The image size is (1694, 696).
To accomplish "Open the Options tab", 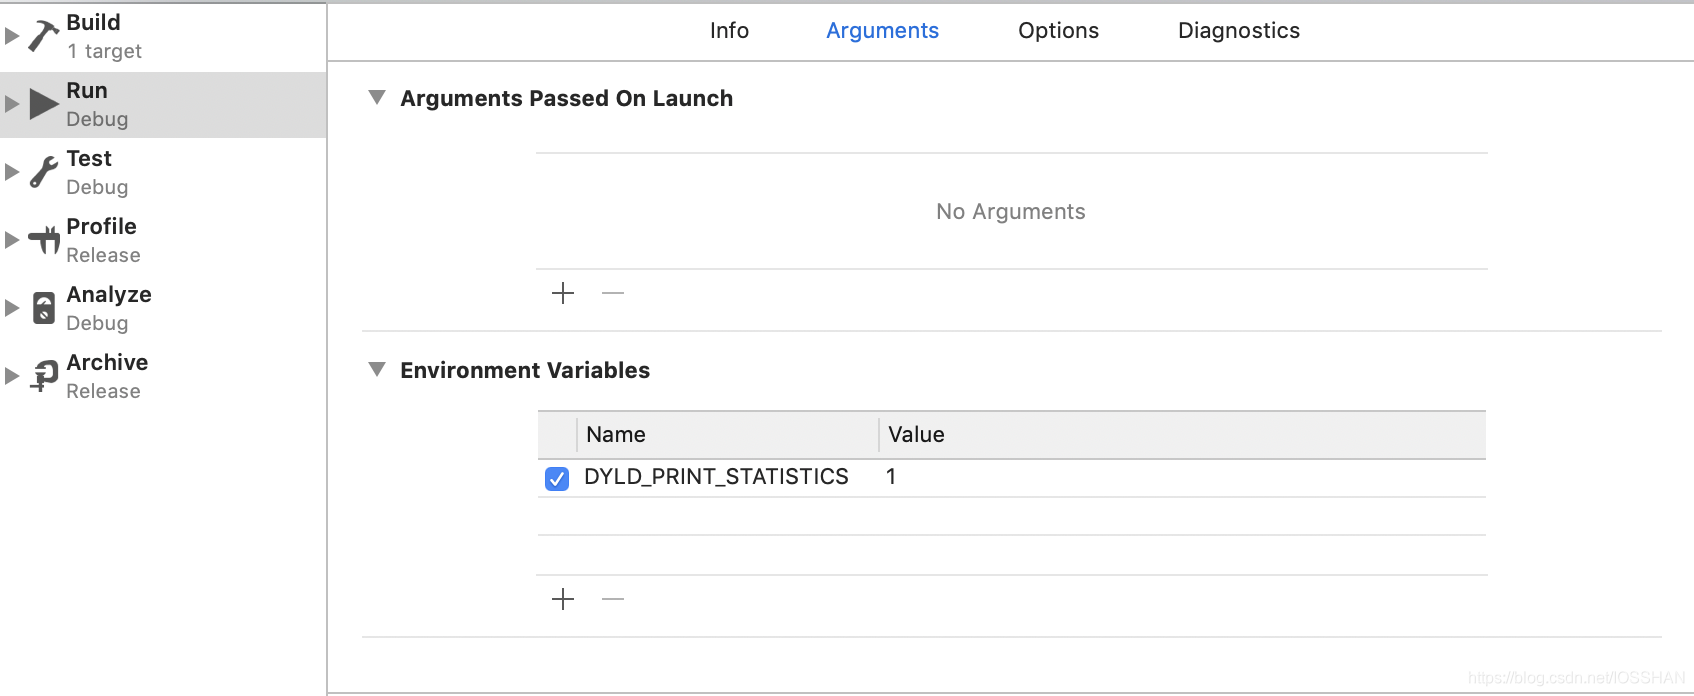I will click(x=1058, y=31).
